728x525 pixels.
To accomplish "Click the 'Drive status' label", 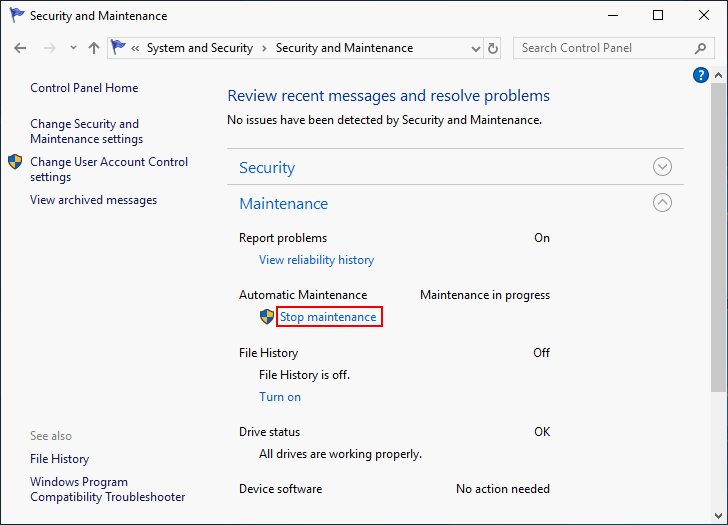I will coord(269,432).
